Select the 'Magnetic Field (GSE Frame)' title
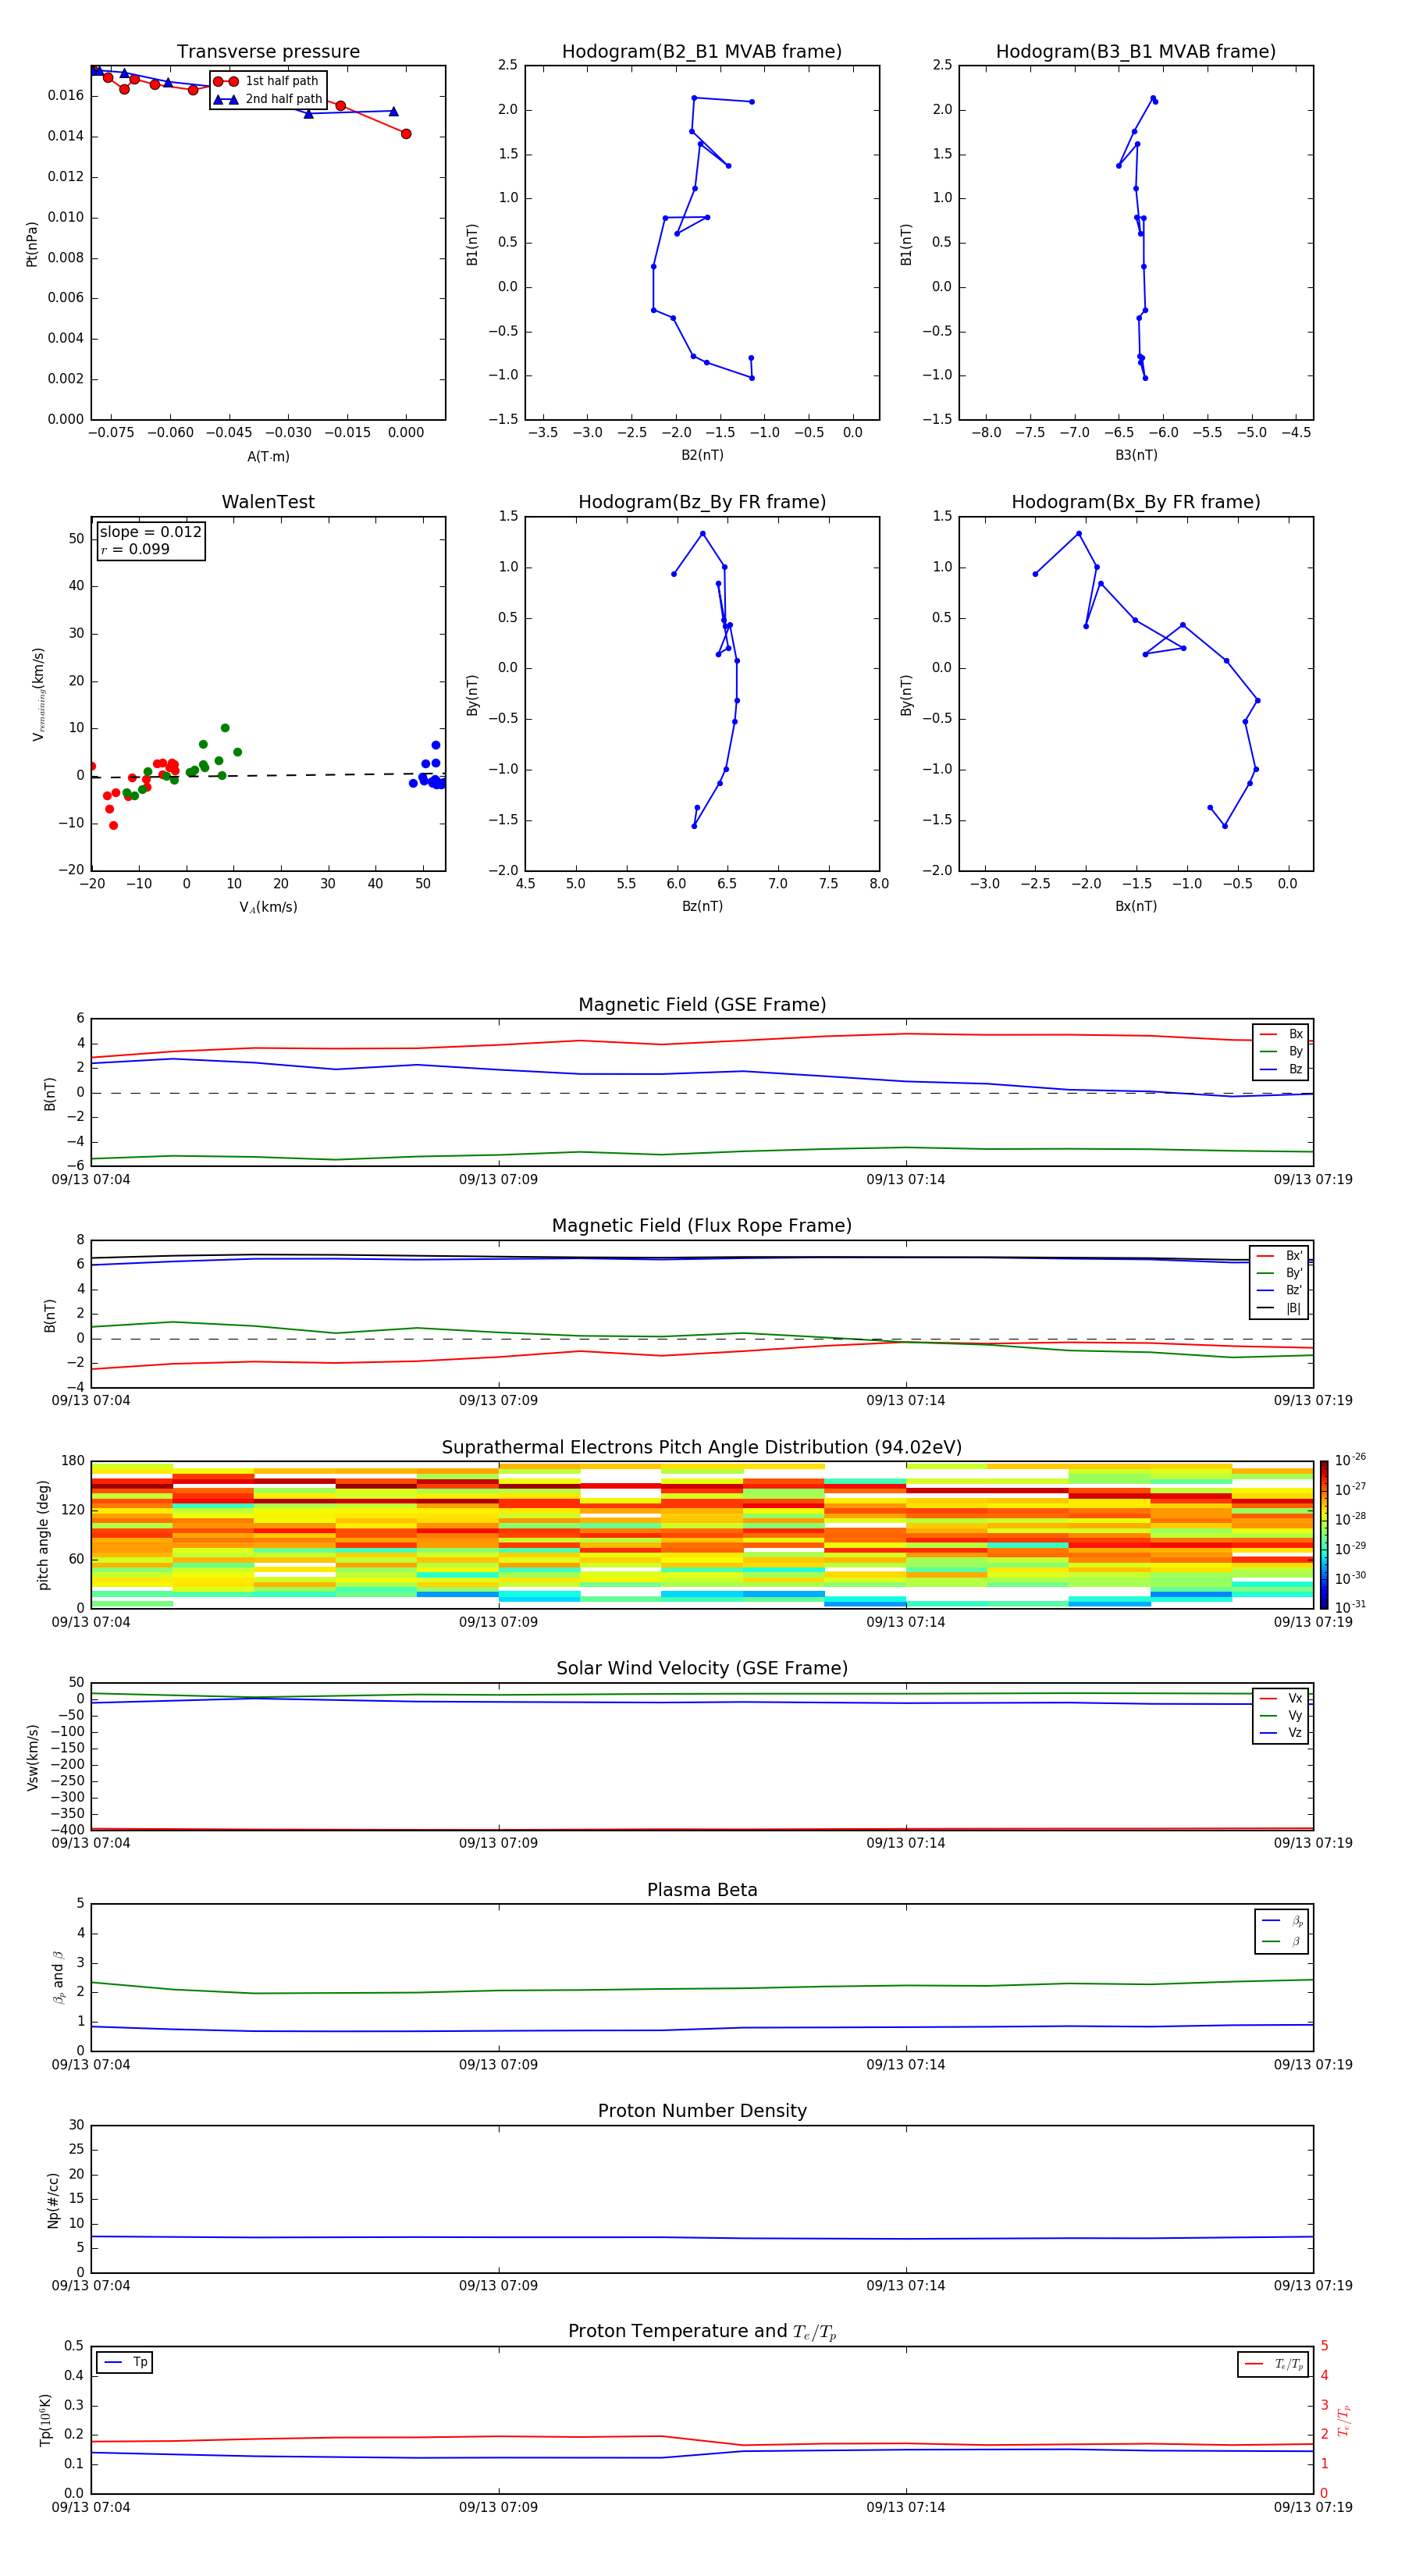Image resolution: width=1405 pixels, height=2576 pixels. pos(702,1005)
